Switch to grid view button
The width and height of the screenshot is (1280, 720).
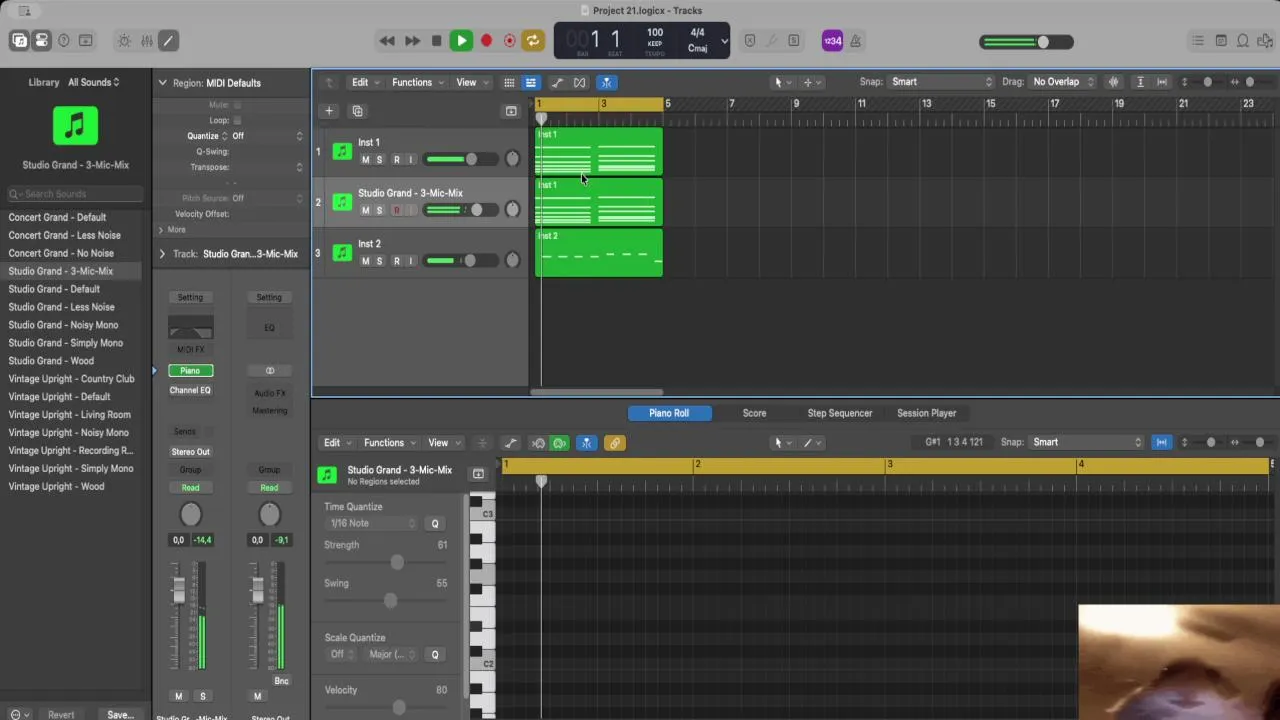pyautogui.click(x=509, y=82)
